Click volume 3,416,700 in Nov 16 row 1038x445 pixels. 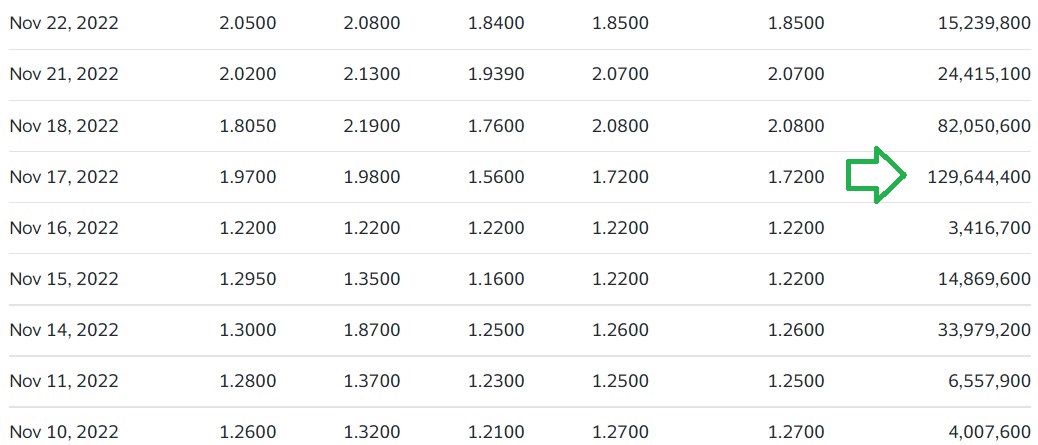(x=989, y=228)
